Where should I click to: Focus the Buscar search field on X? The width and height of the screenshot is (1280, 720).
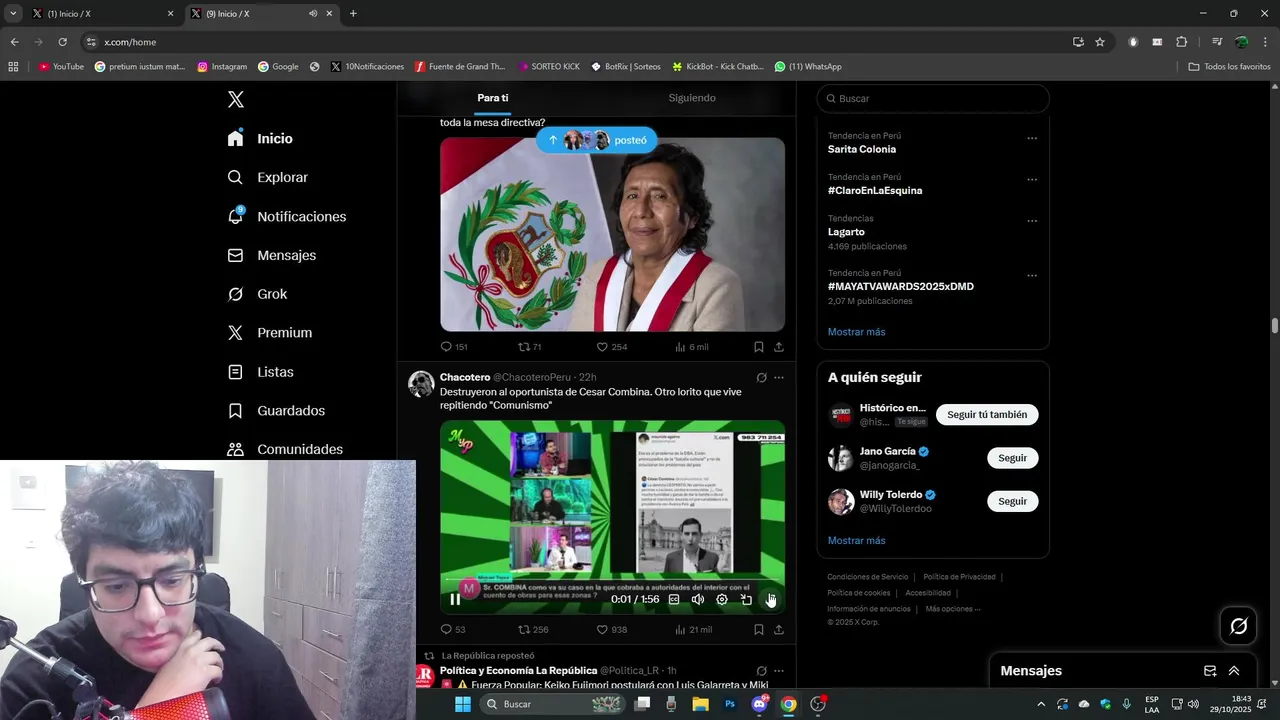[933, 98]
